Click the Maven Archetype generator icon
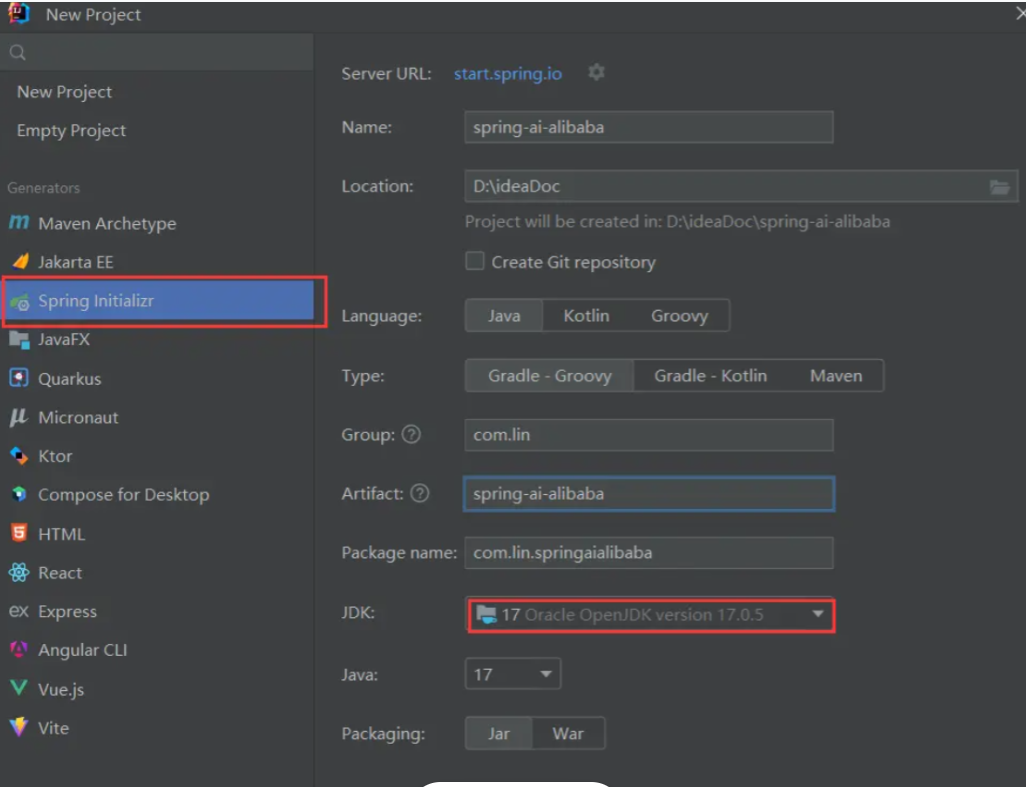 point(19,222)
